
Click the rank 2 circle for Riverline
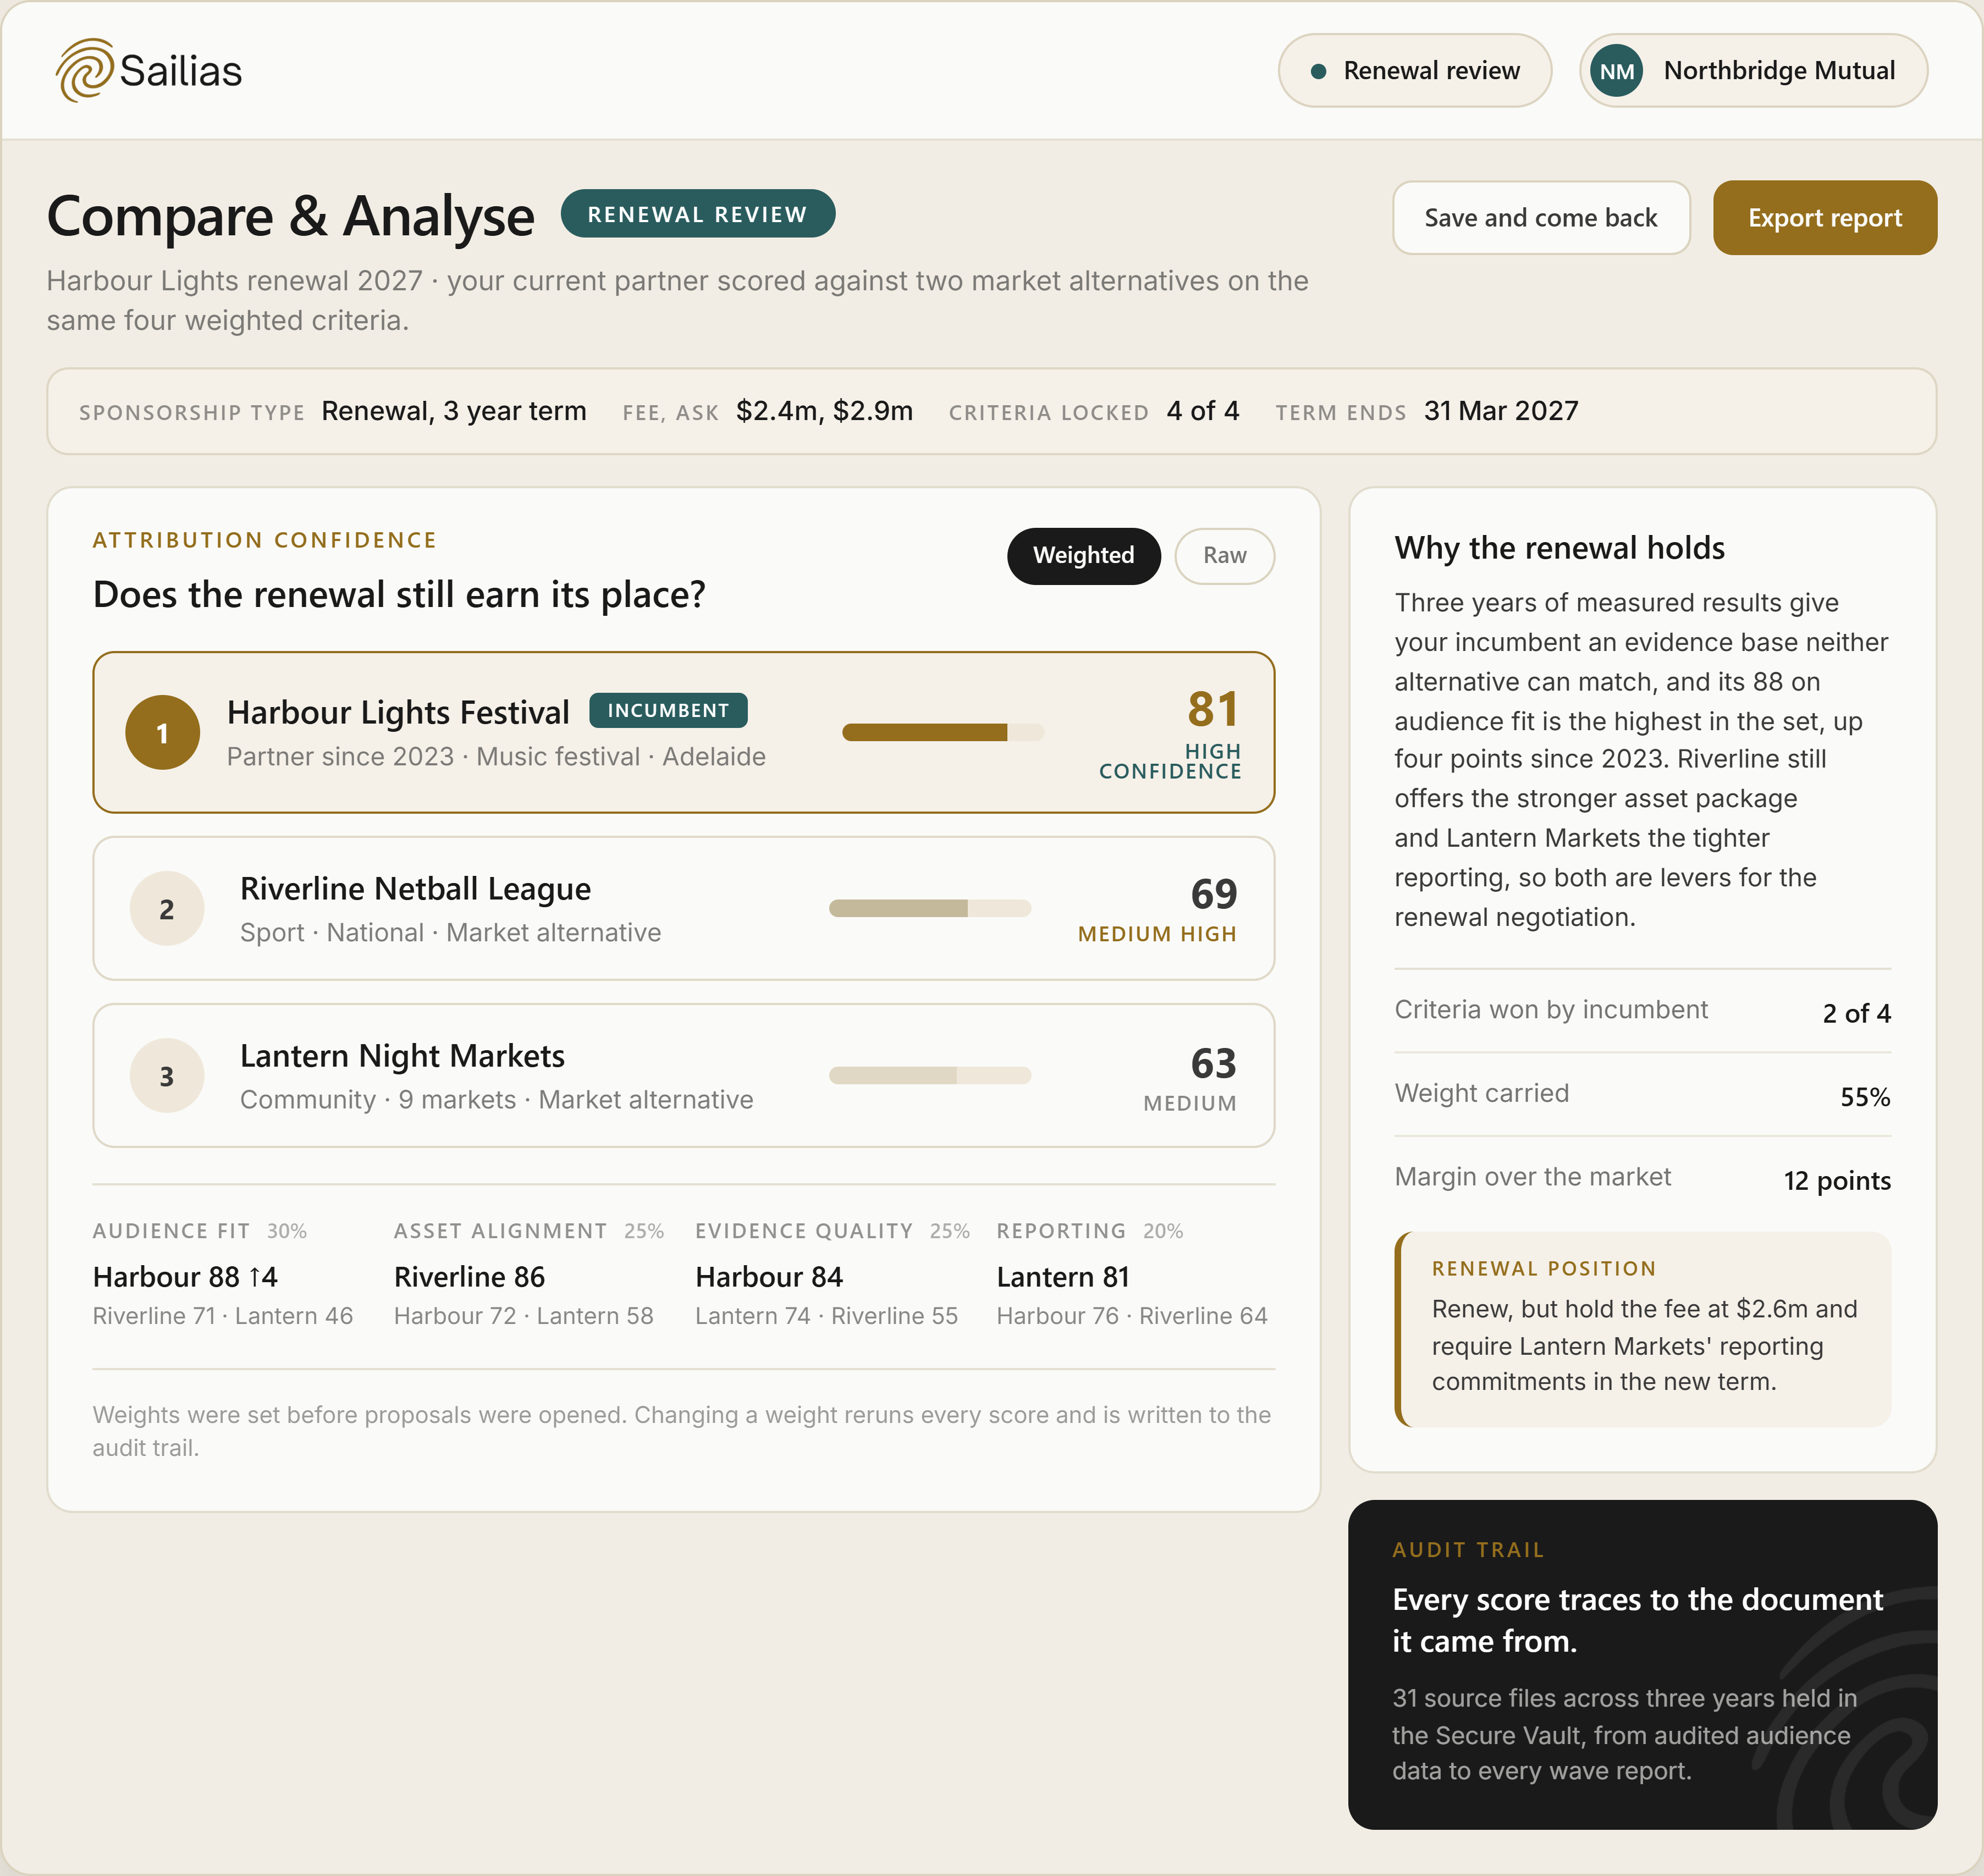(x=167, y=908)
